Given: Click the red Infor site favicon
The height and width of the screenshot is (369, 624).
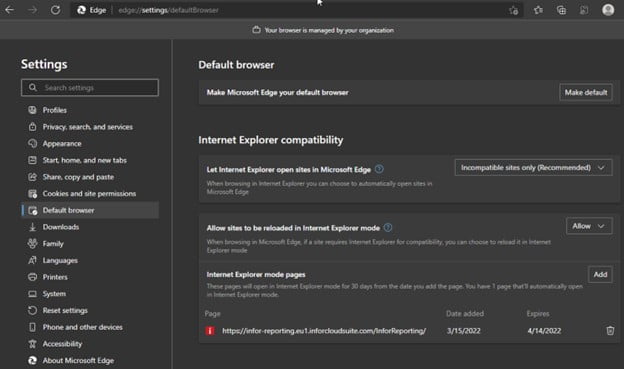Looking at the screenshot, I should click(x=210, y=330).
